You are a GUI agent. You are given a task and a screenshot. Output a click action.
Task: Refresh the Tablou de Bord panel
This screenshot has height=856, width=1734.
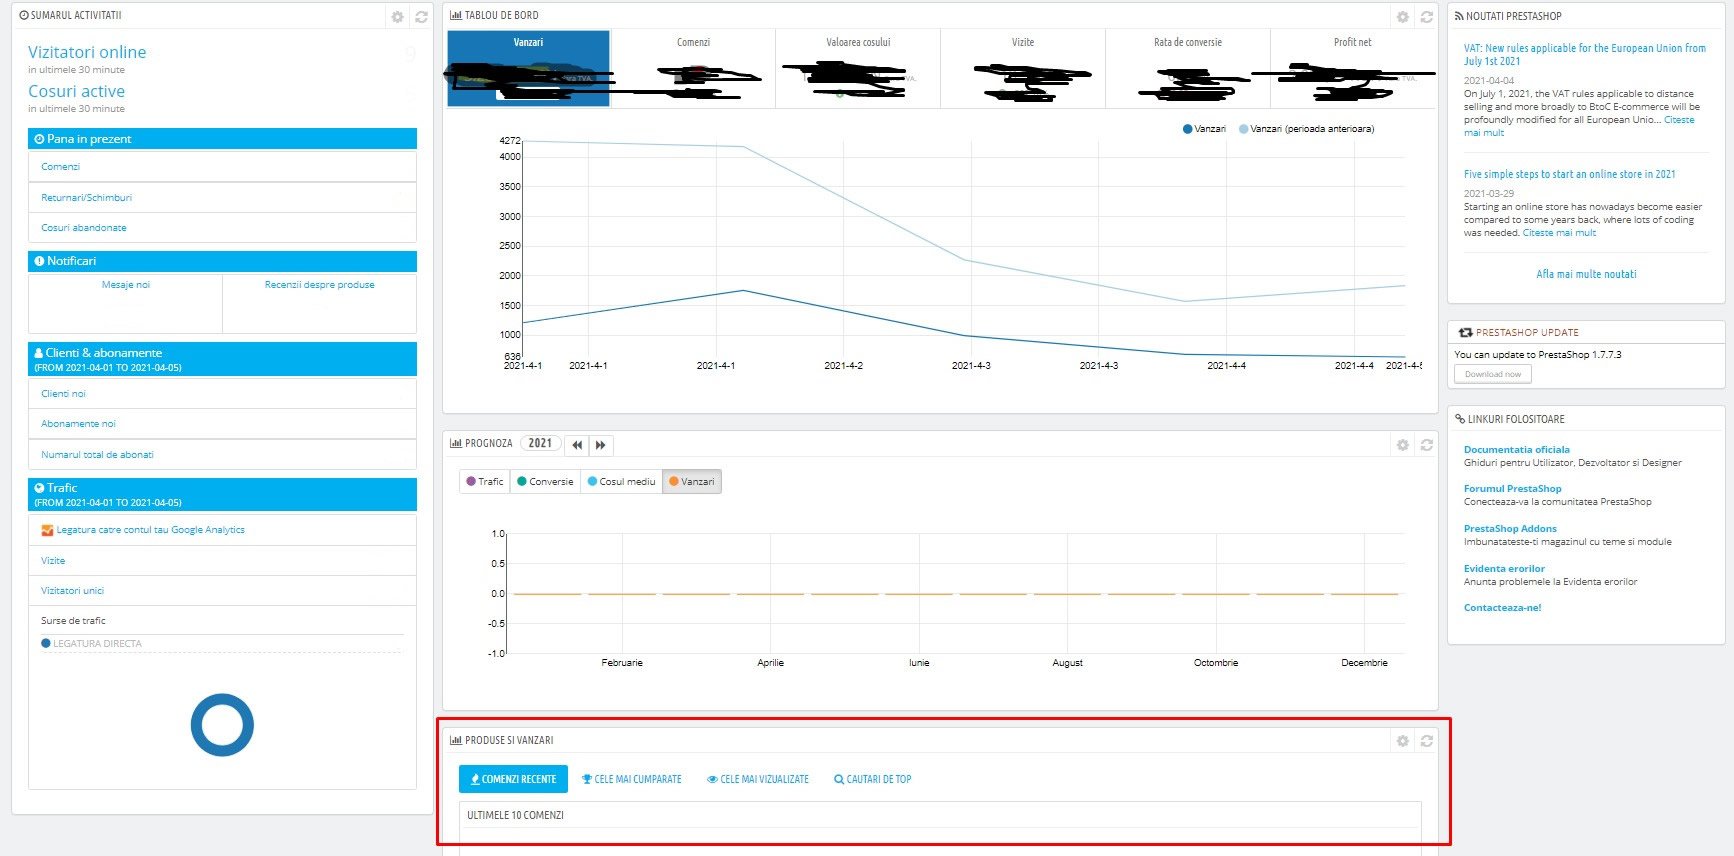point(1427,17)
